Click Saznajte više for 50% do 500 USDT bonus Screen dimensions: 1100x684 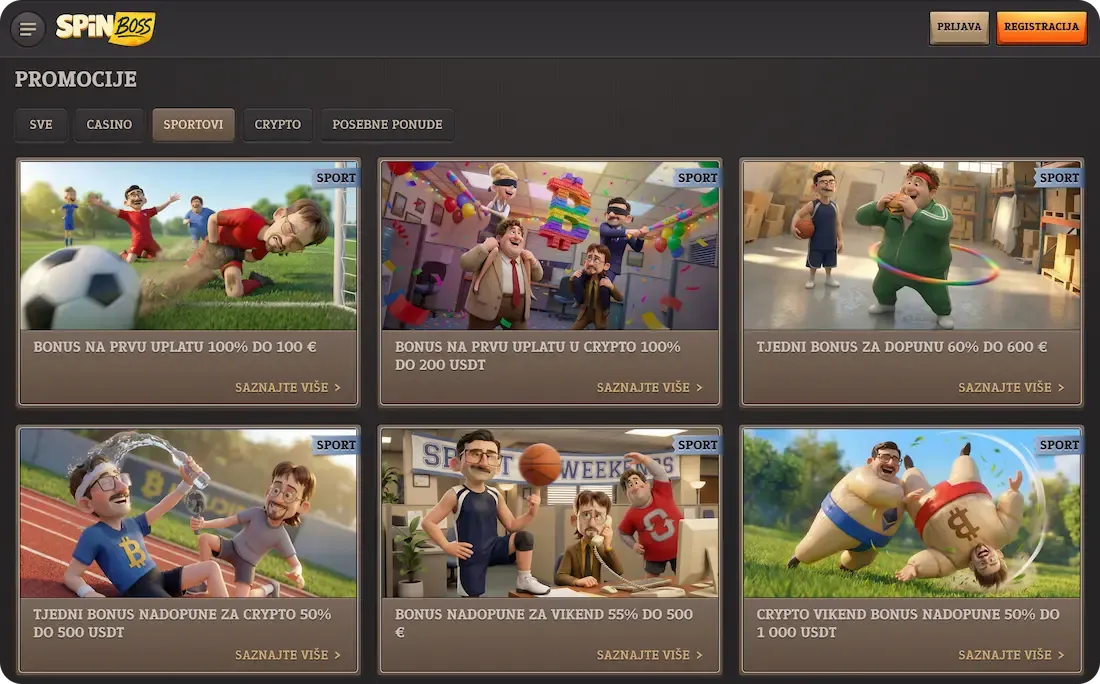(x=288, y=655)
